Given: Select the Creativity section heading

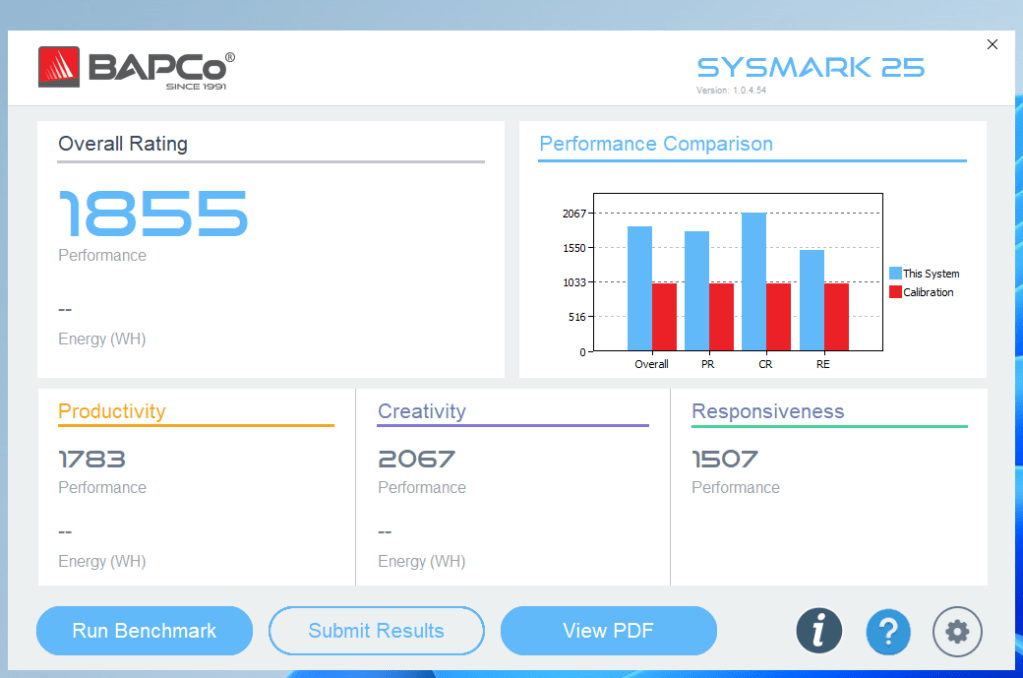Looking at the screenshot, I should tap(422, 411).
